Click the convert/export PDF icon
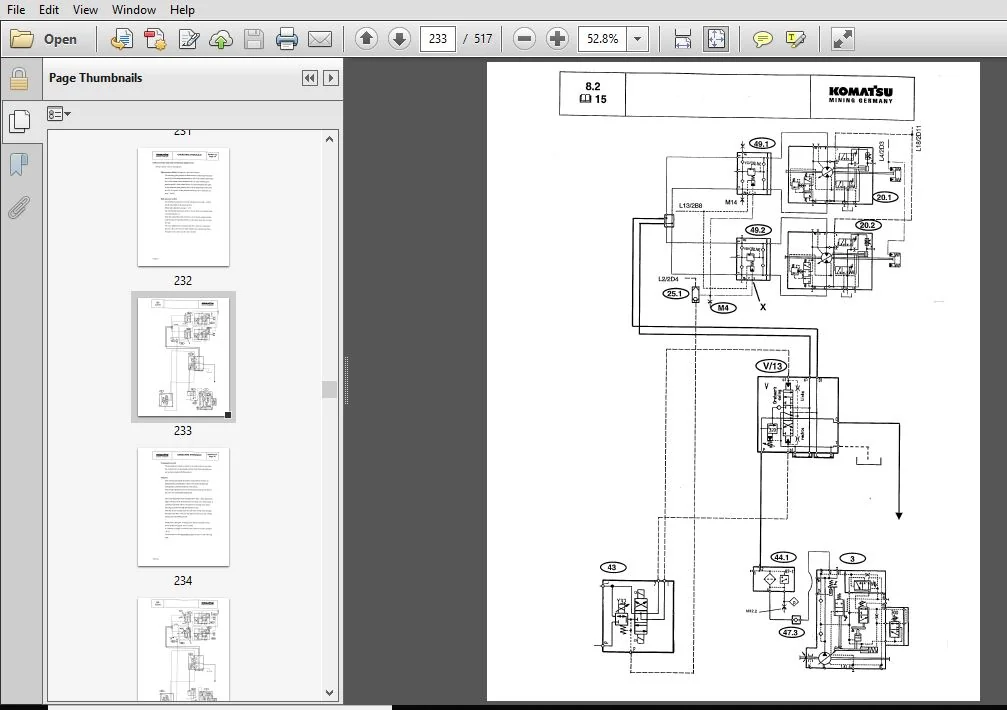Image resolution: width=1007 pixels, height=710 pixels. pos(121,39)
